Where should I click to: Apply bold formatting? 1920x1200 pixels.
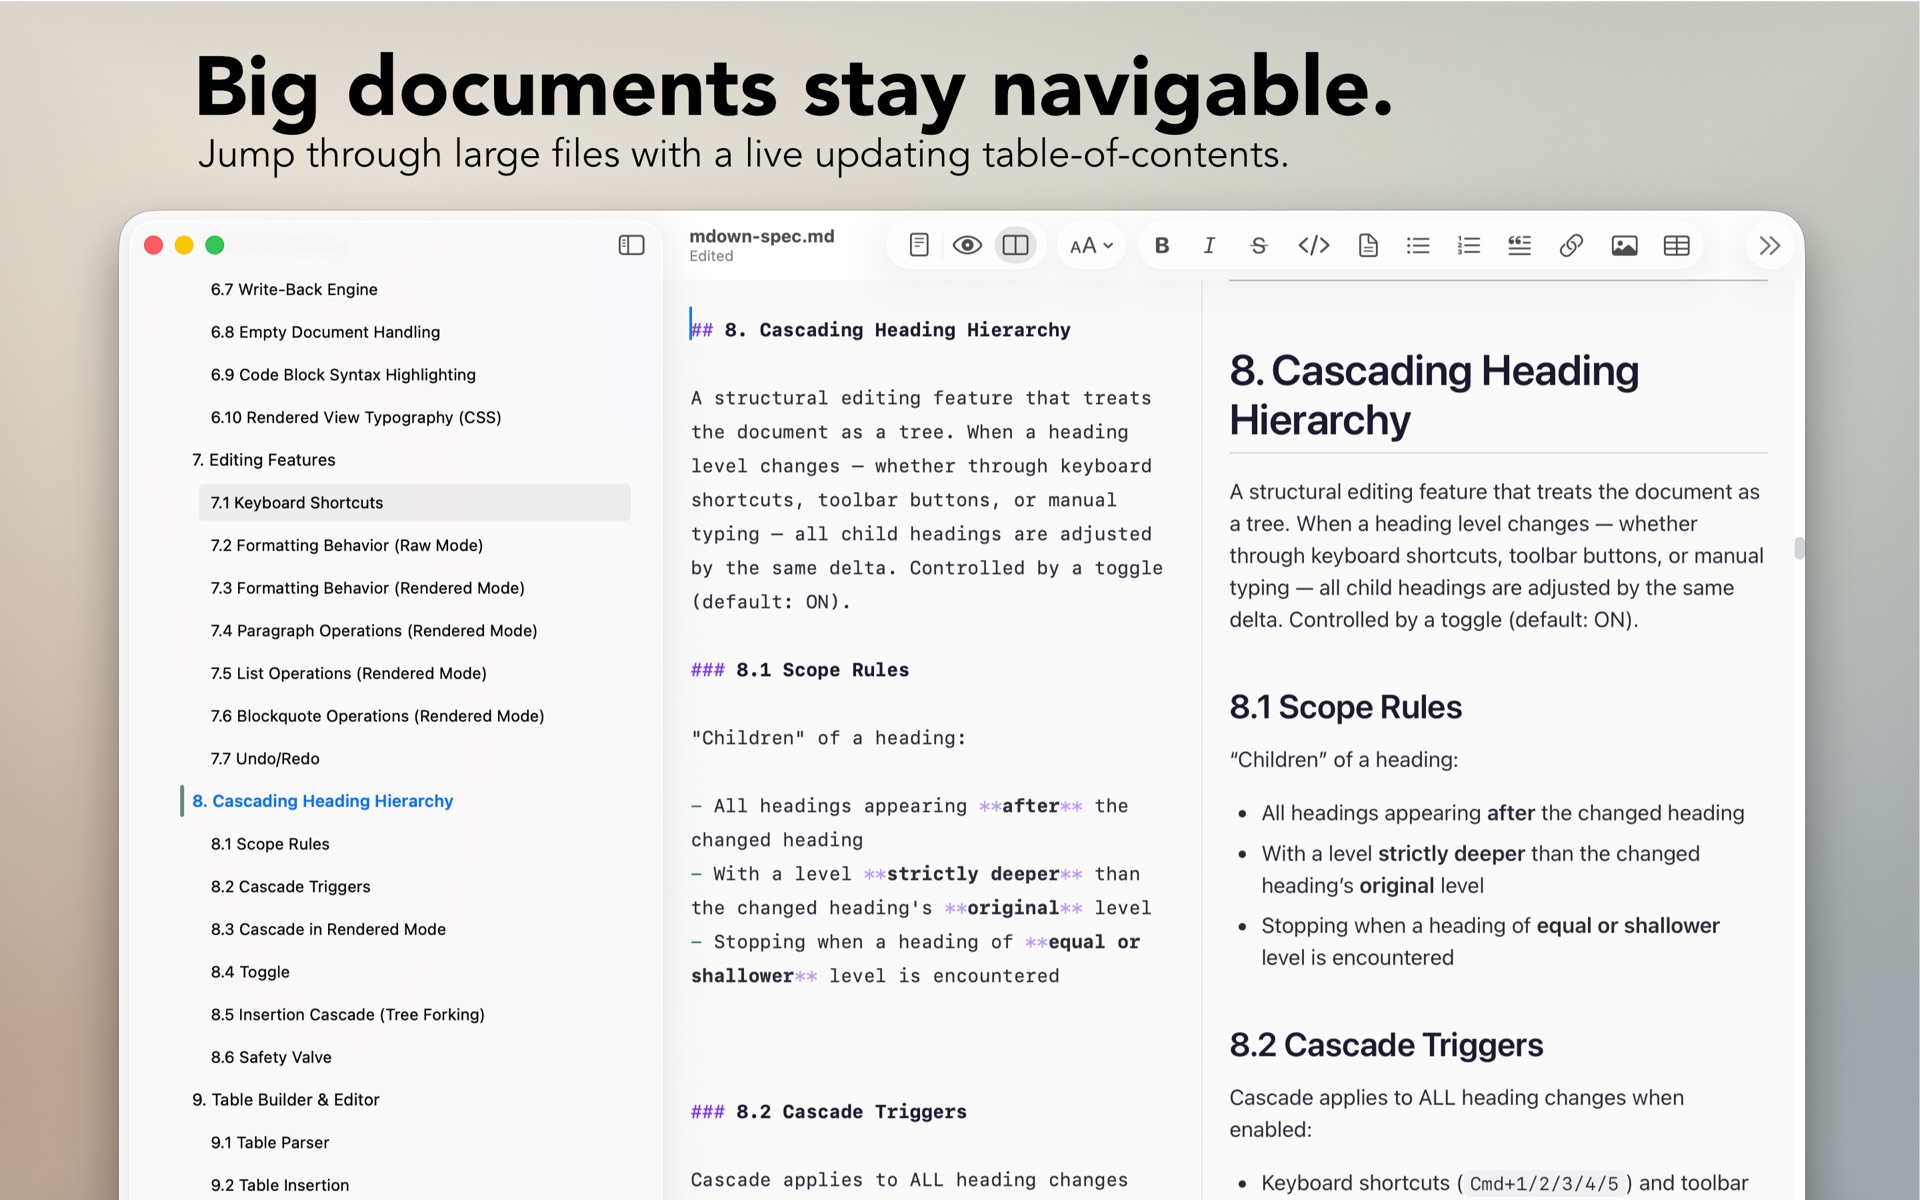(1162, 245)
